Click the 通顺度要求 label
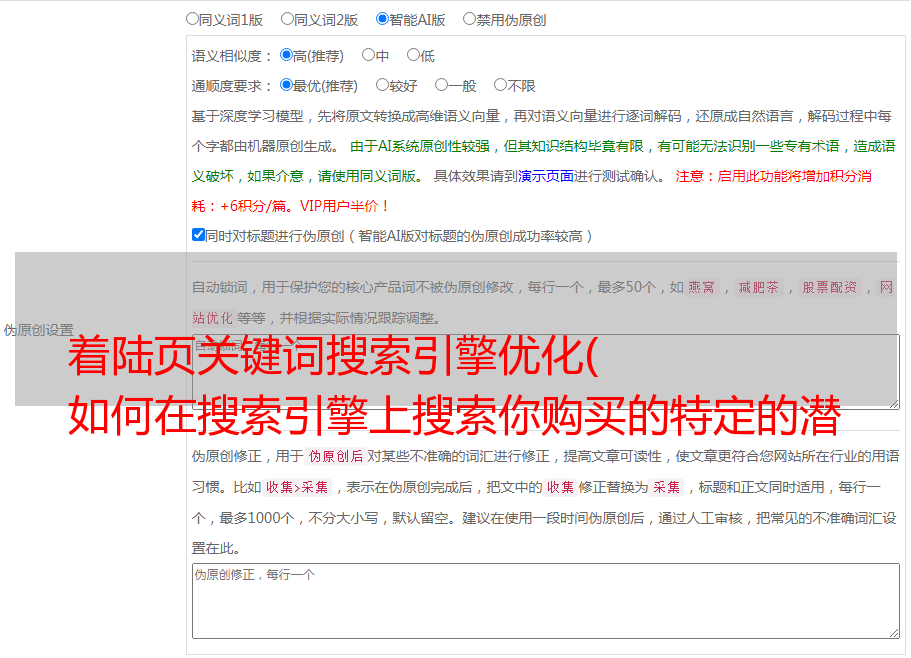Viewport: 911px width, 658px height. tap(232, 86)
